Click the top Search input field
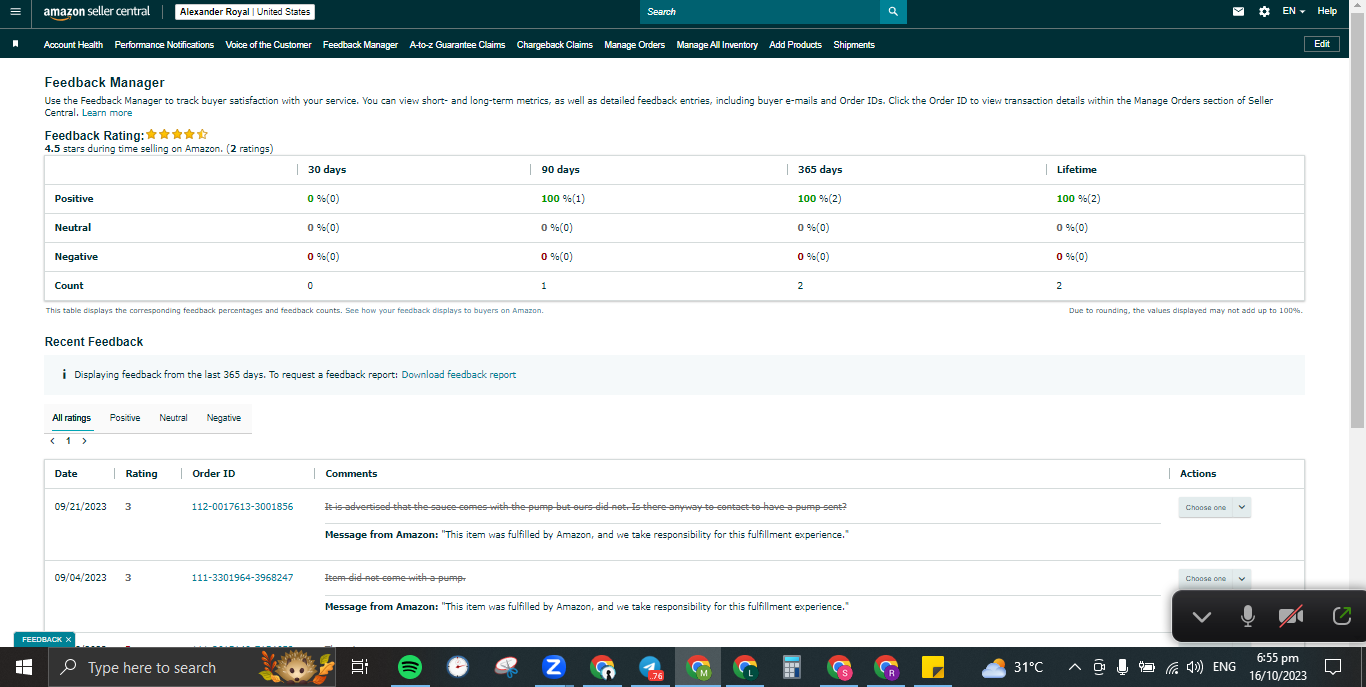The image size is (1366, 687). tap(760, 12)
